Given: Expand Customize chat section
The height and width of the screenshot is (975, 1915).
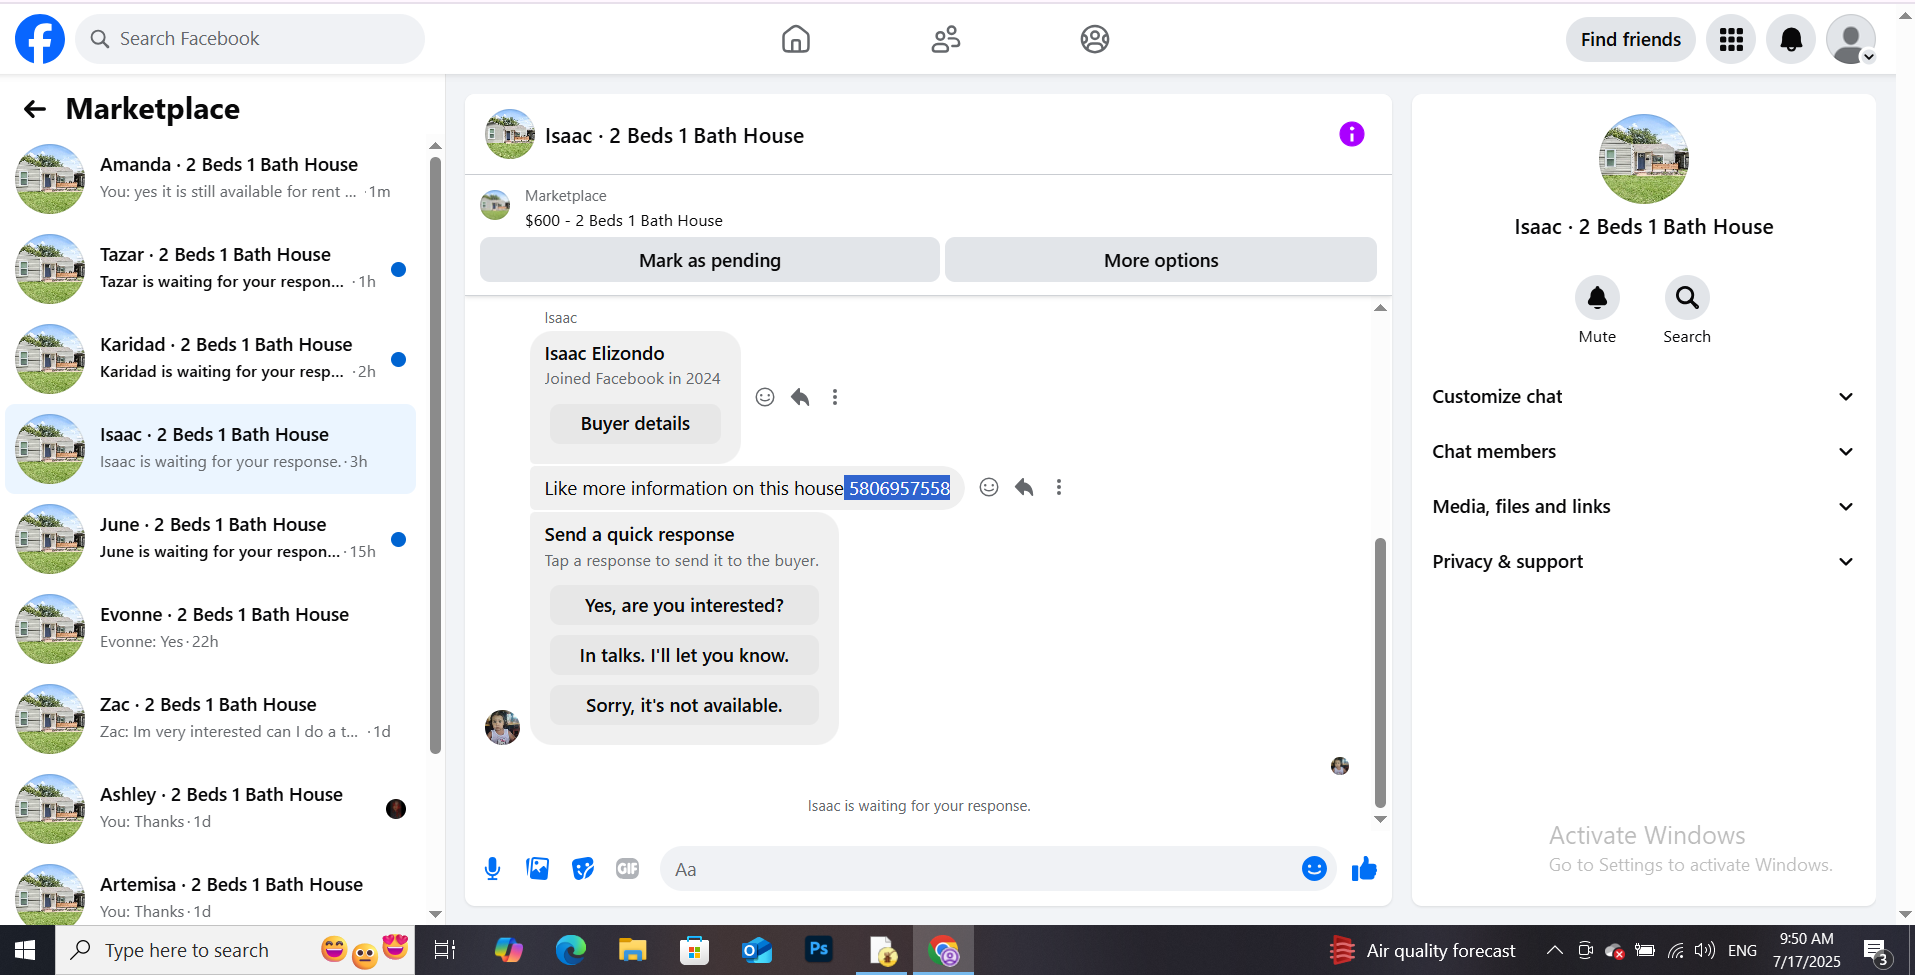Looking at the screenshot, I should coord(1644,397).
